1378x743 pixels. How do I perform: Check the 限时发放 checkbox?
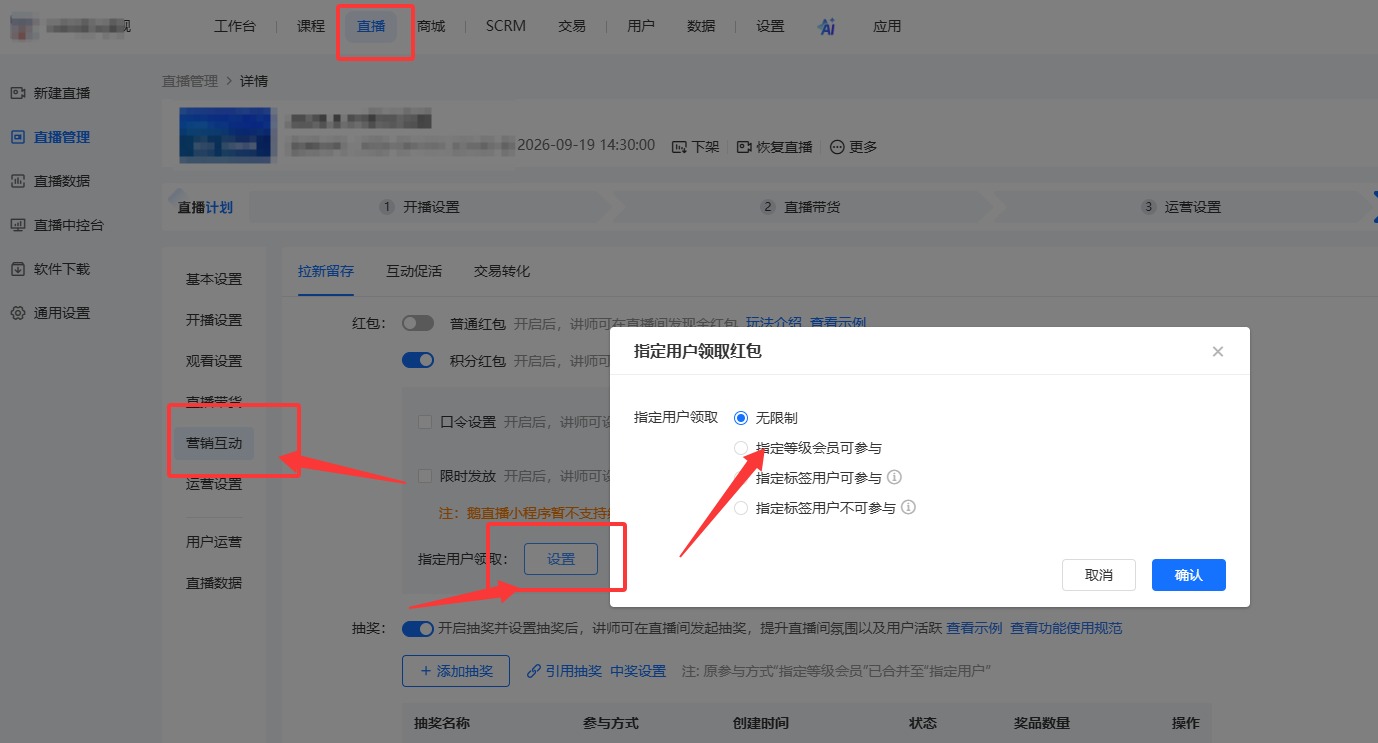[x=425, y=476]
